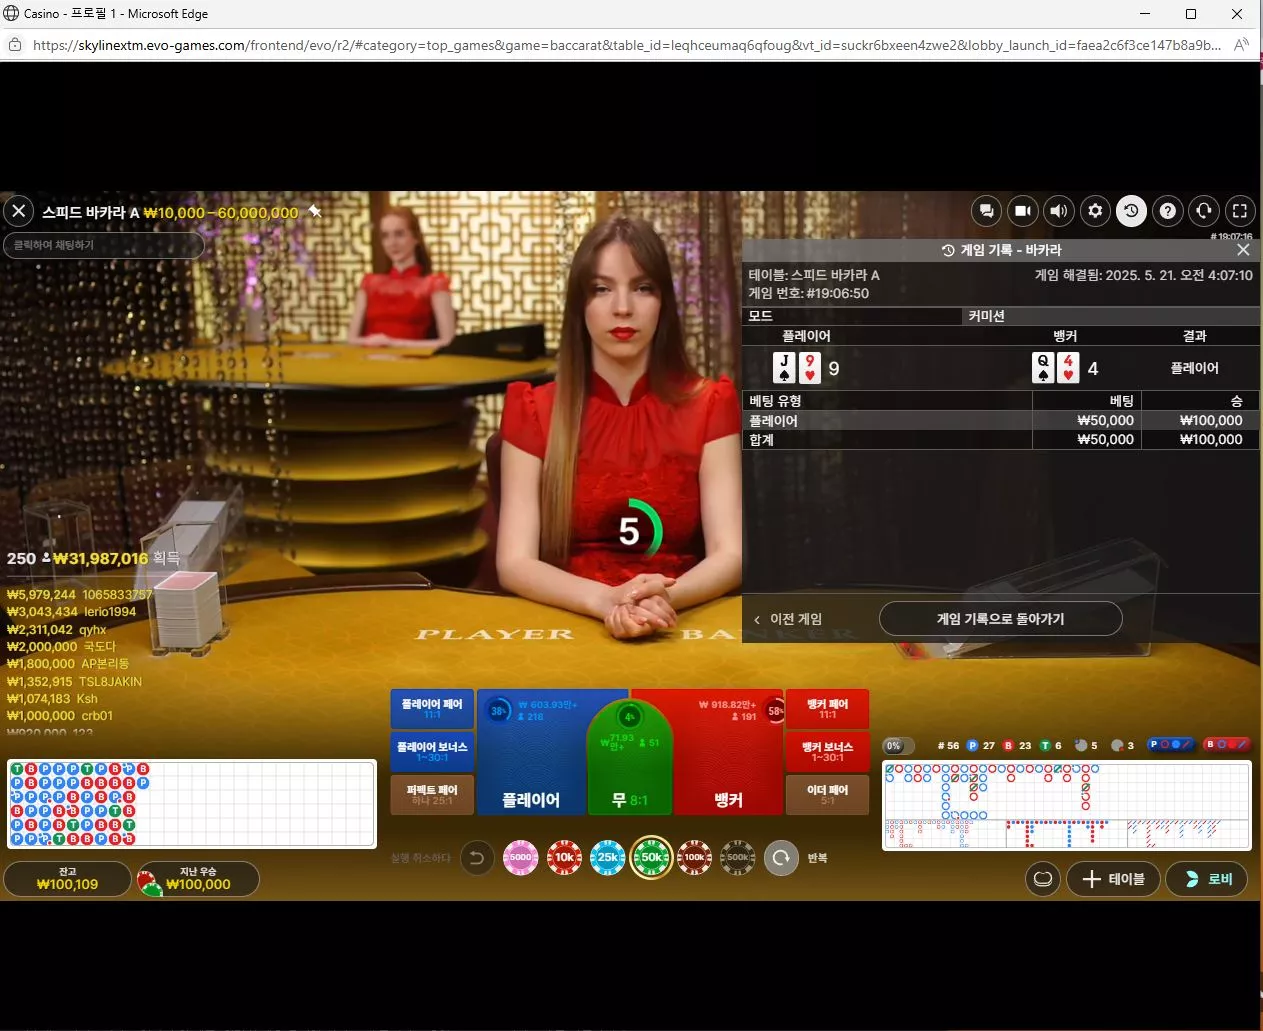Click the player prediction P indicator
1263x1031 pixels.
pos(1170,745)
